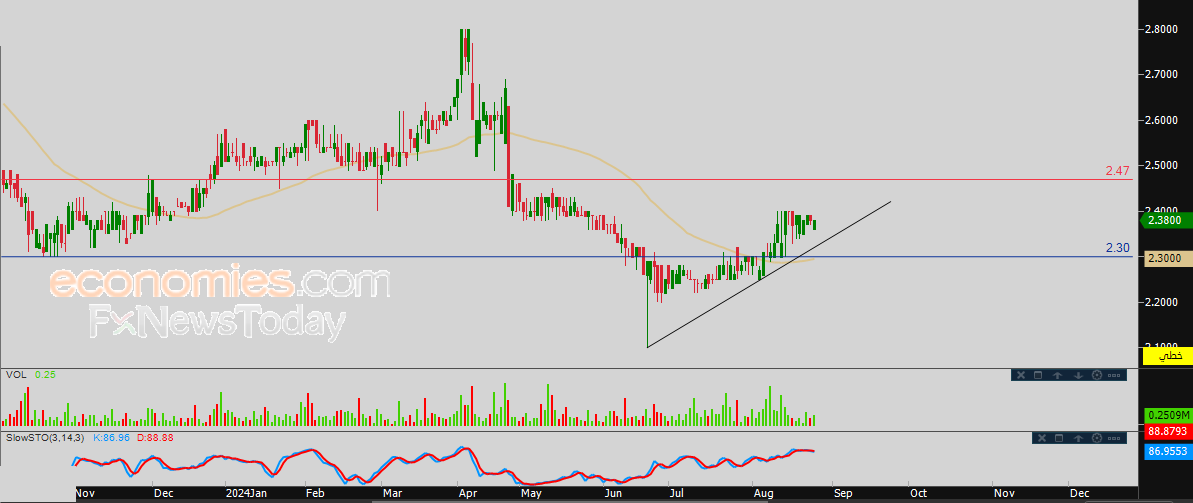The height and width of the screenshot is (503, 1193).
Task: Click the 2.6000 price axis label
Action: (1162, 120)
